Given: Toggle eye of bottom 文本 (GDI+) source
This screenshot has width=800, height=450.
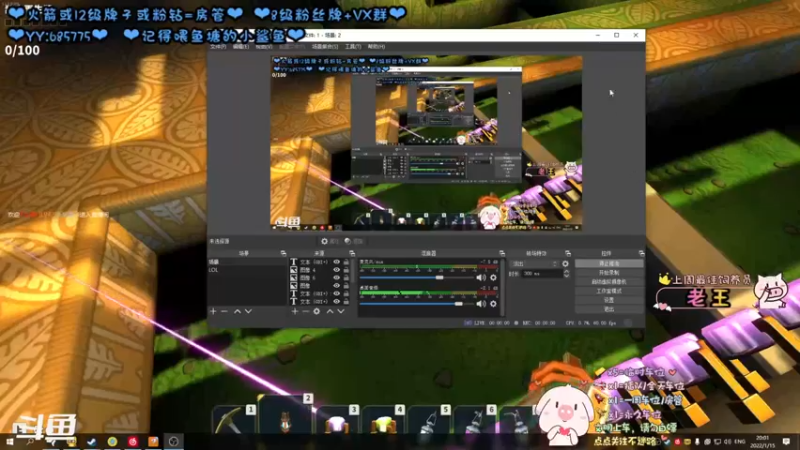Looking at the screenshot, I should coord(336,302).
